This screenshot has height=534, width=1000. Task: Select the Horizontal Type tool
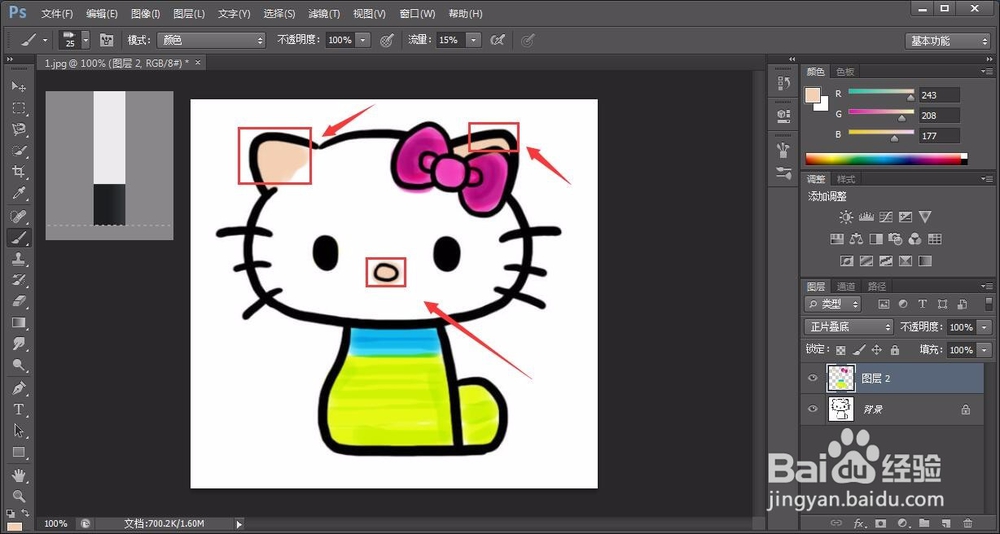[18, 409]
